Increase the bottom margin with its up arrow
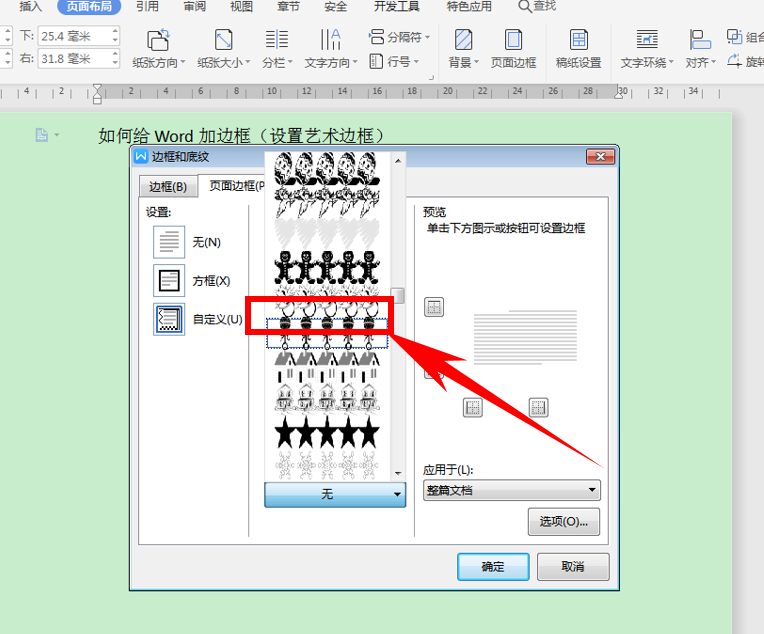Image resolution: width=764 pixels, height=634 pixels. 115,31
